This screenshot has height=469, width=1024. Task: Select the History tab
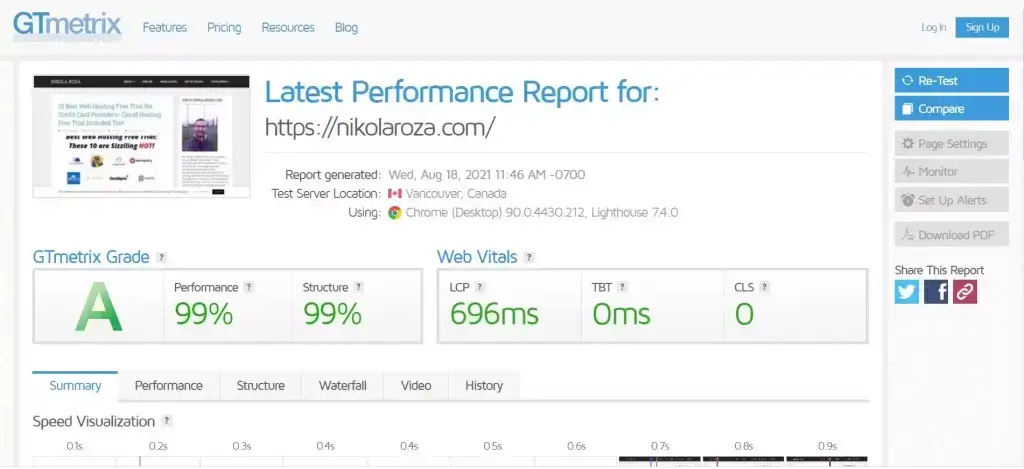[x=484, y=386]
